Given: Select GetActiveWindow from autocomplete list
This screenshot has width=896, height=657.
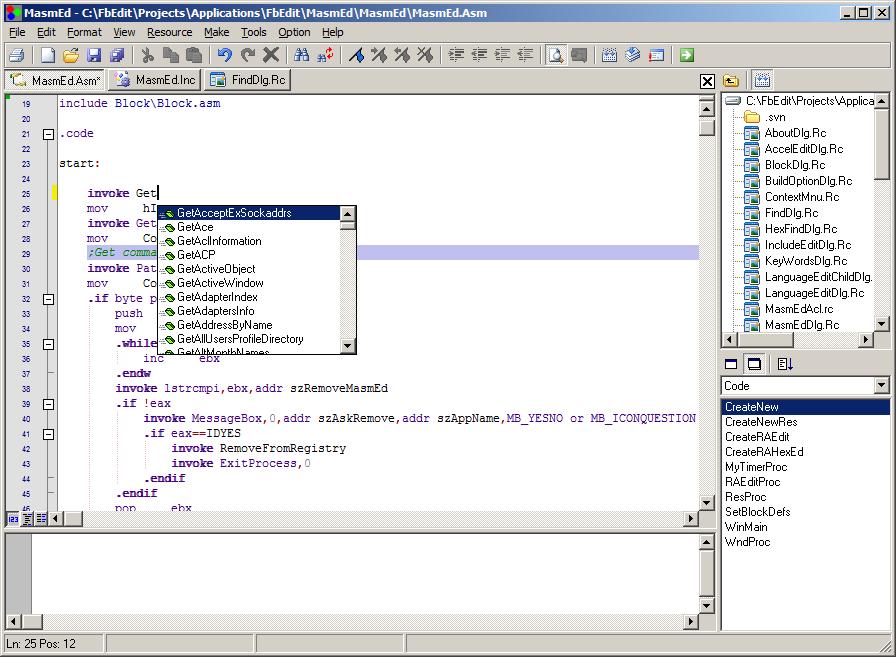Looking at the screenshot, I should pyautogui.click(x=220, y=283).
